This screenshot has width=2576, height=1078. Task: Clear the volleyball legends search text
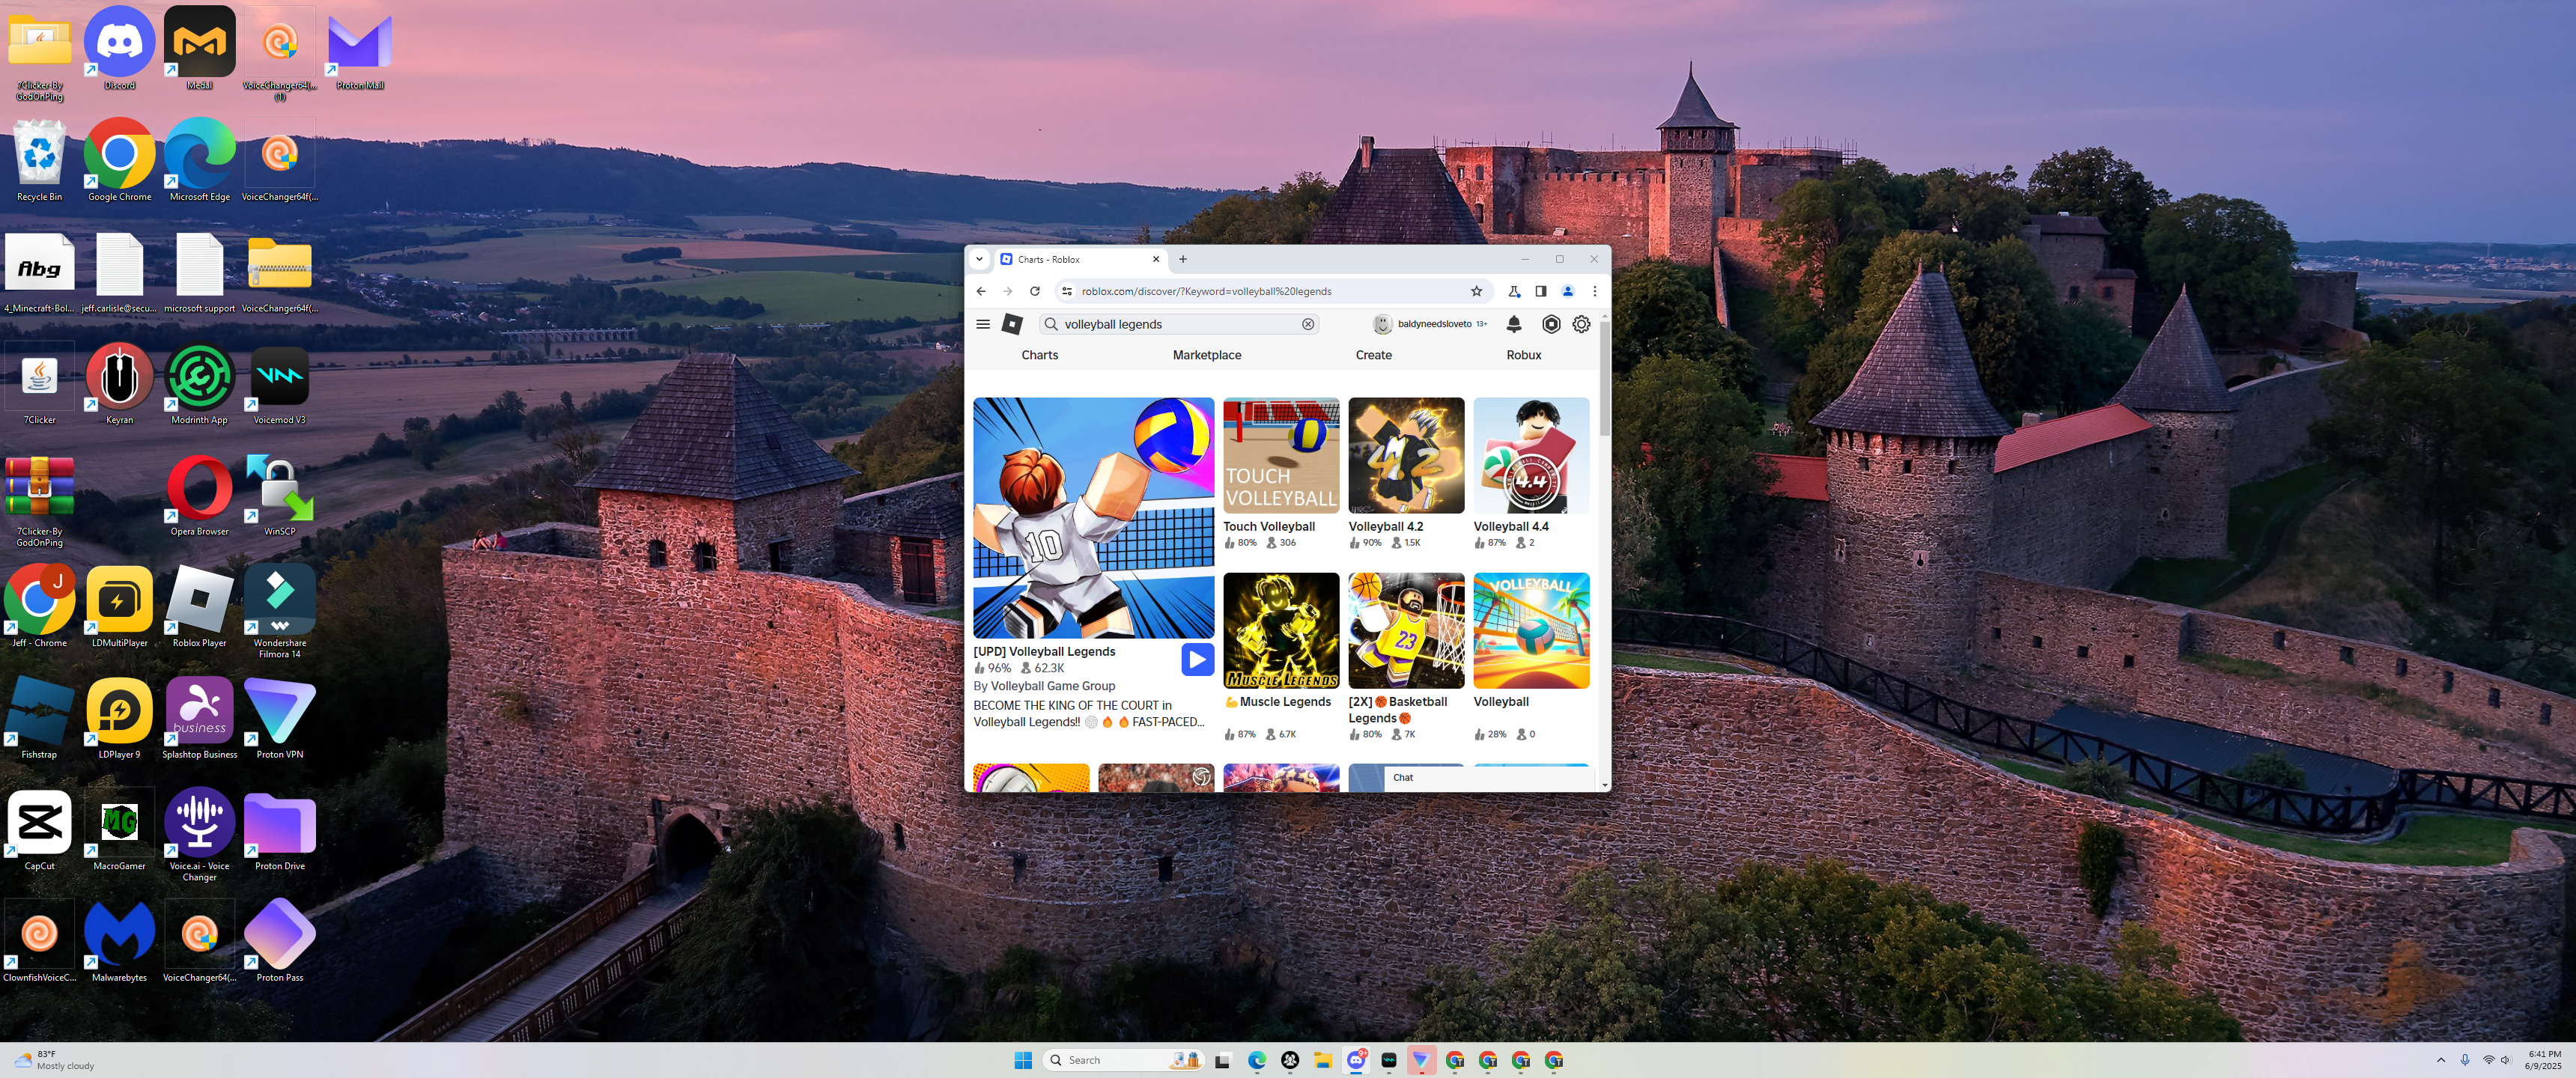tap(1307, 324)
